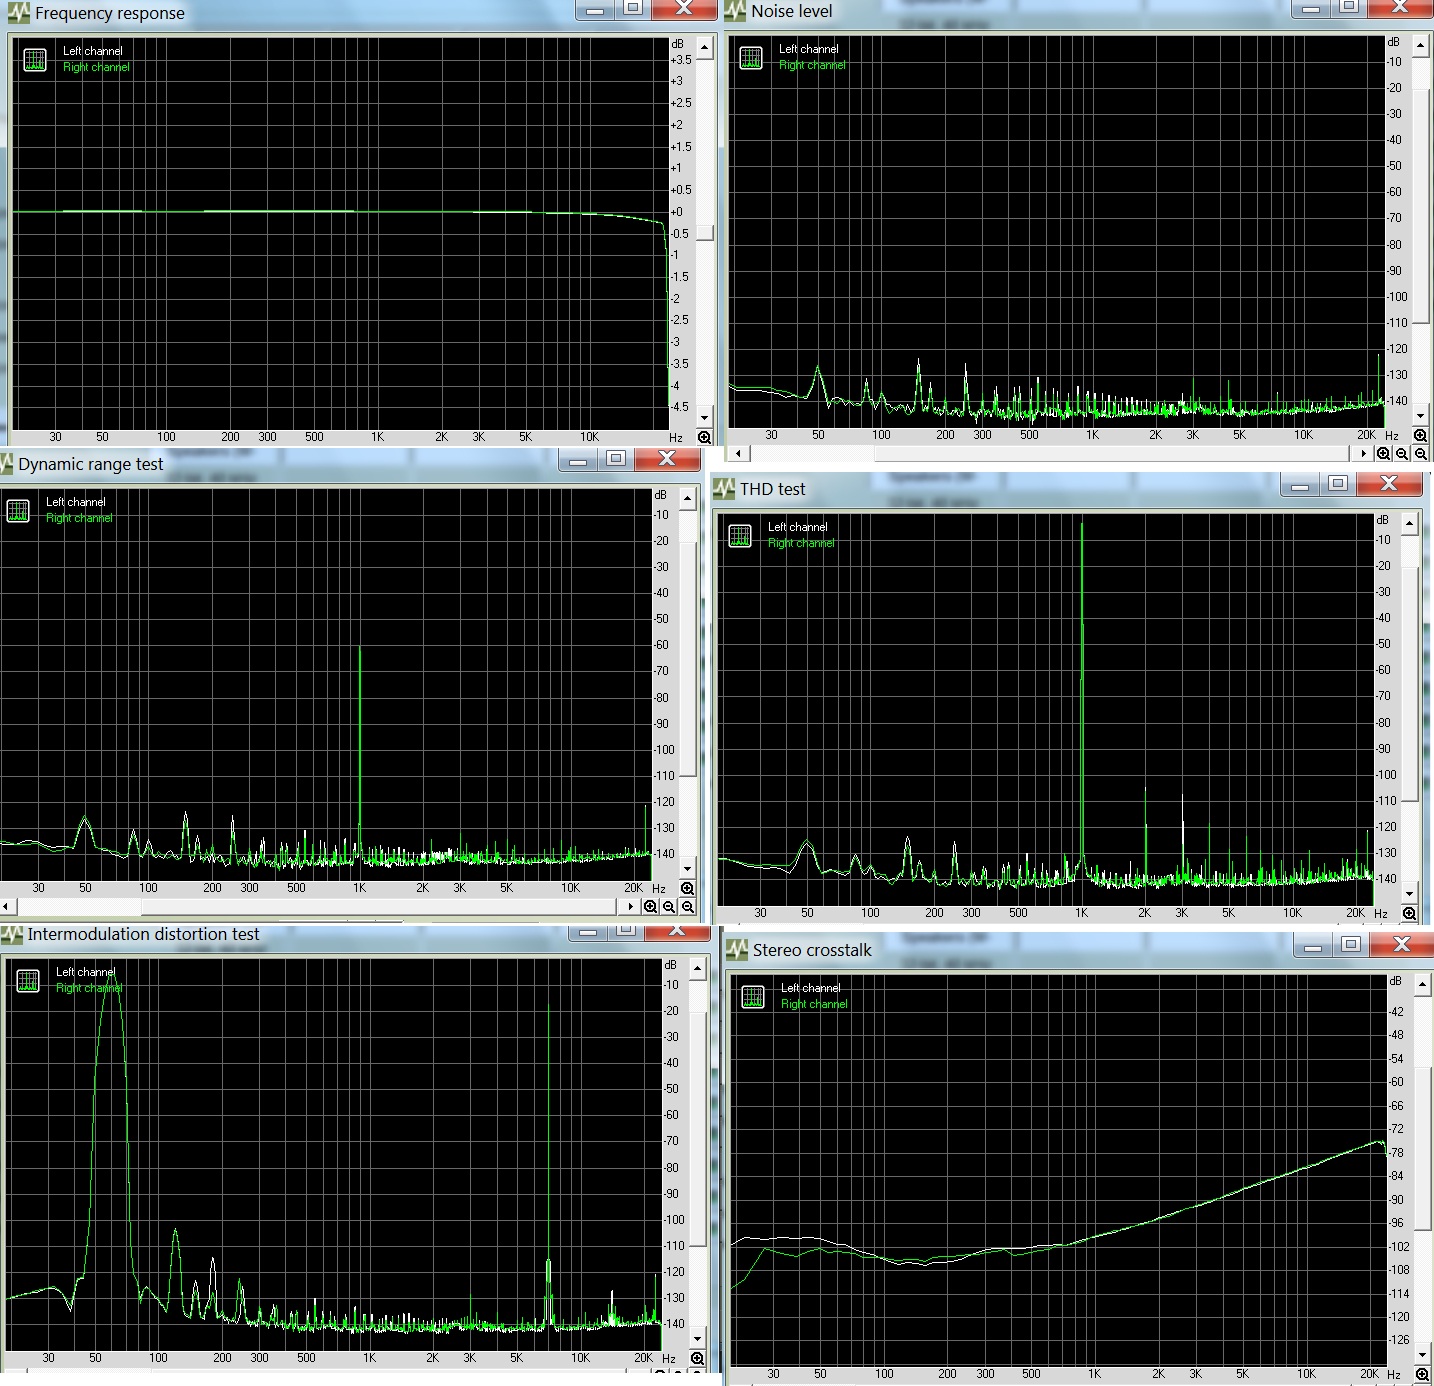Click right scroll arrow in Dynamic range test
The width and height of the screenshot is (1434, 1386).
pos(631,907)
